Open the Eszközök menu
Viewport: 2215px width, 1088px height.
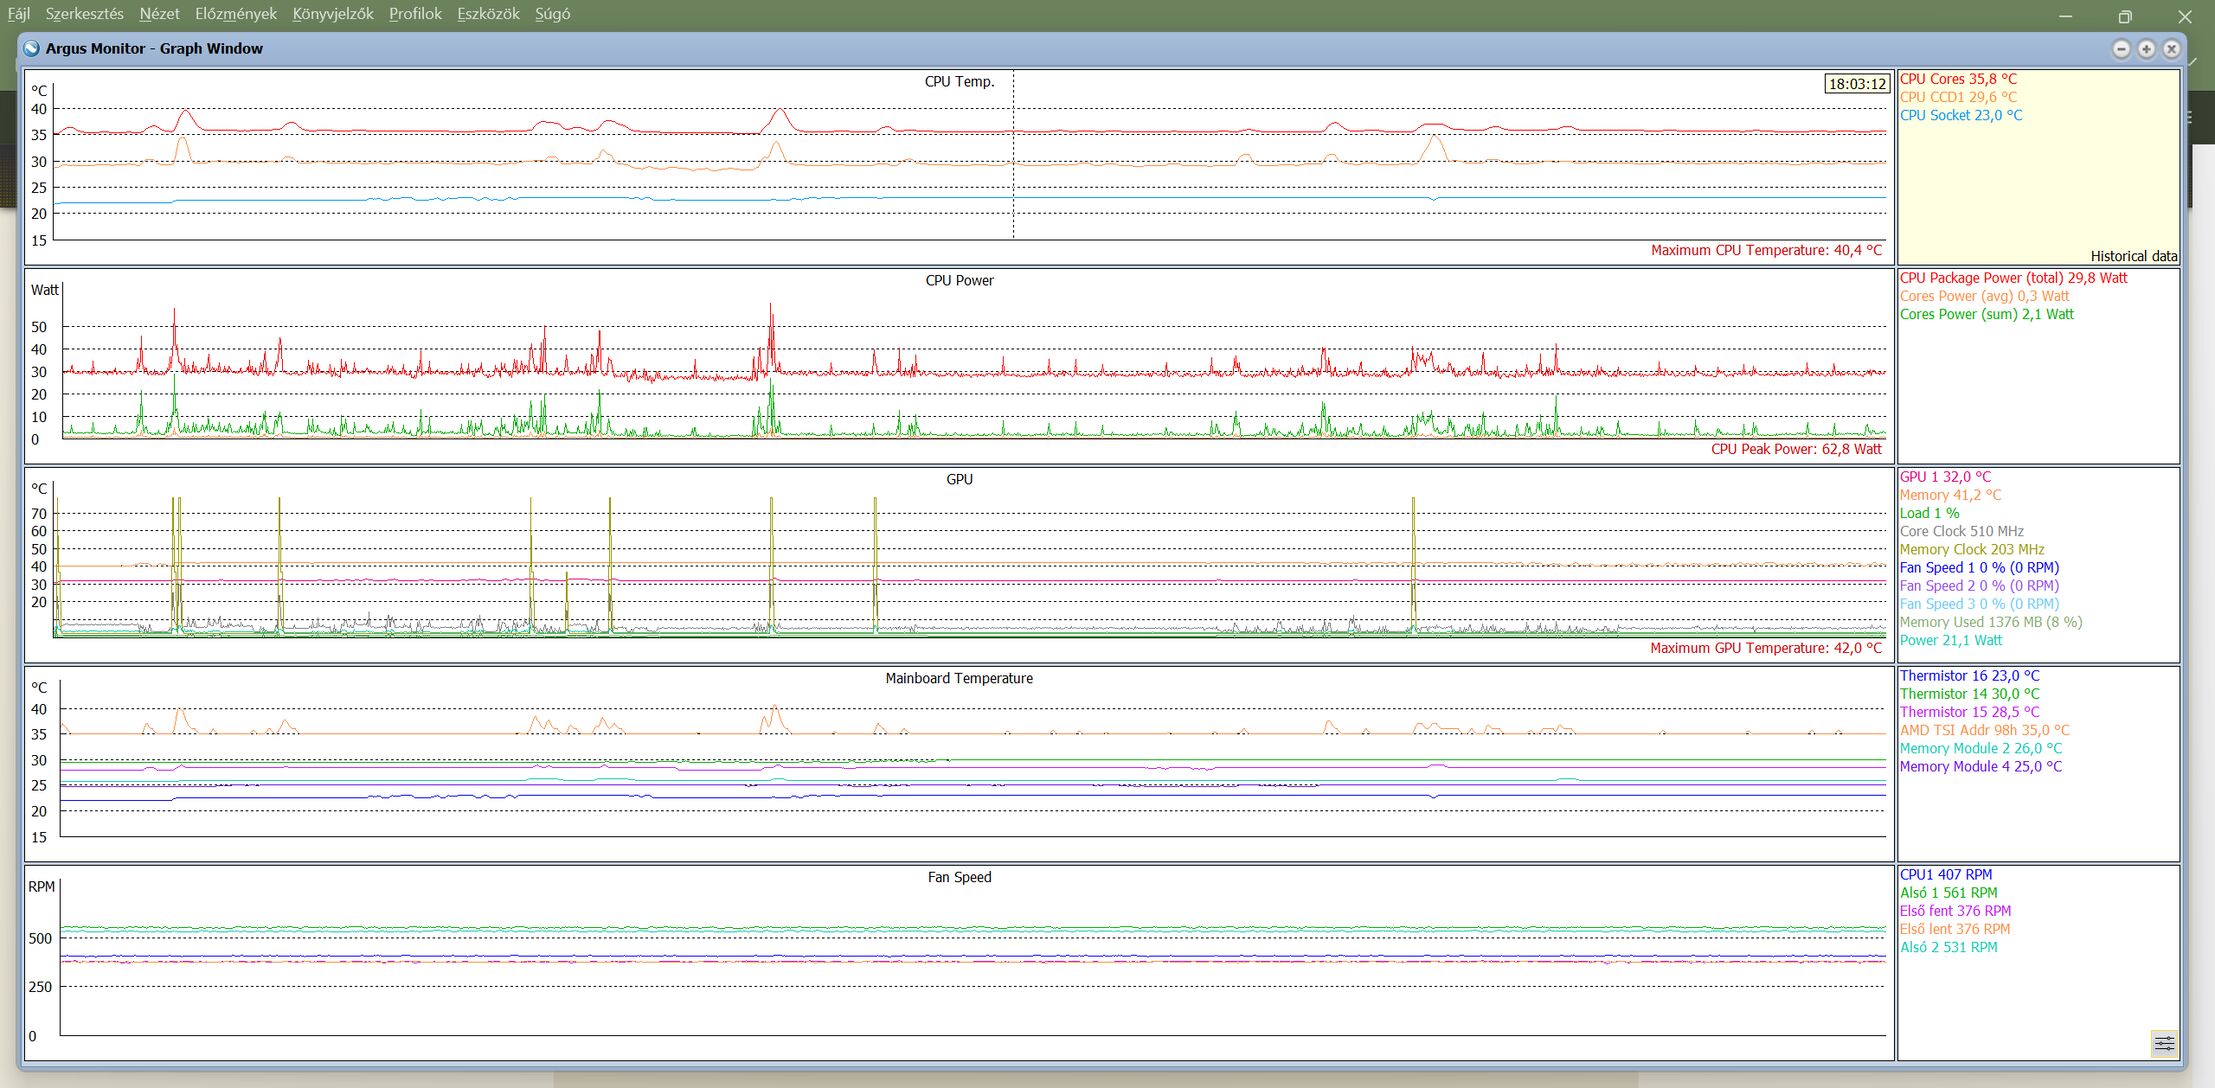(488, 14)
